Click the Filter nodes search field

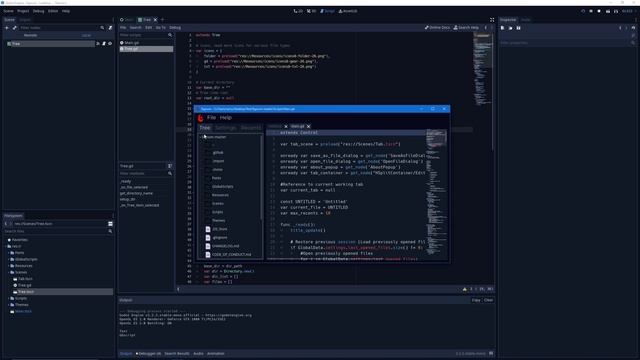61,28
